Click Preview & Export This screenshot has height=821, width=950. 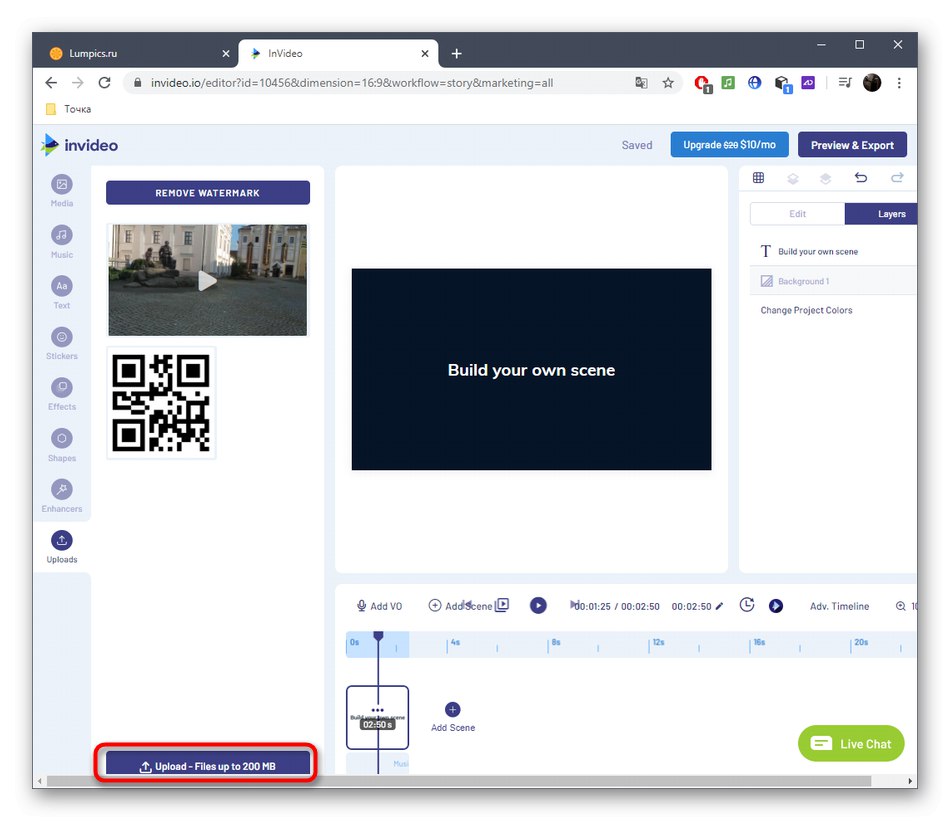[x=852, y=145]
